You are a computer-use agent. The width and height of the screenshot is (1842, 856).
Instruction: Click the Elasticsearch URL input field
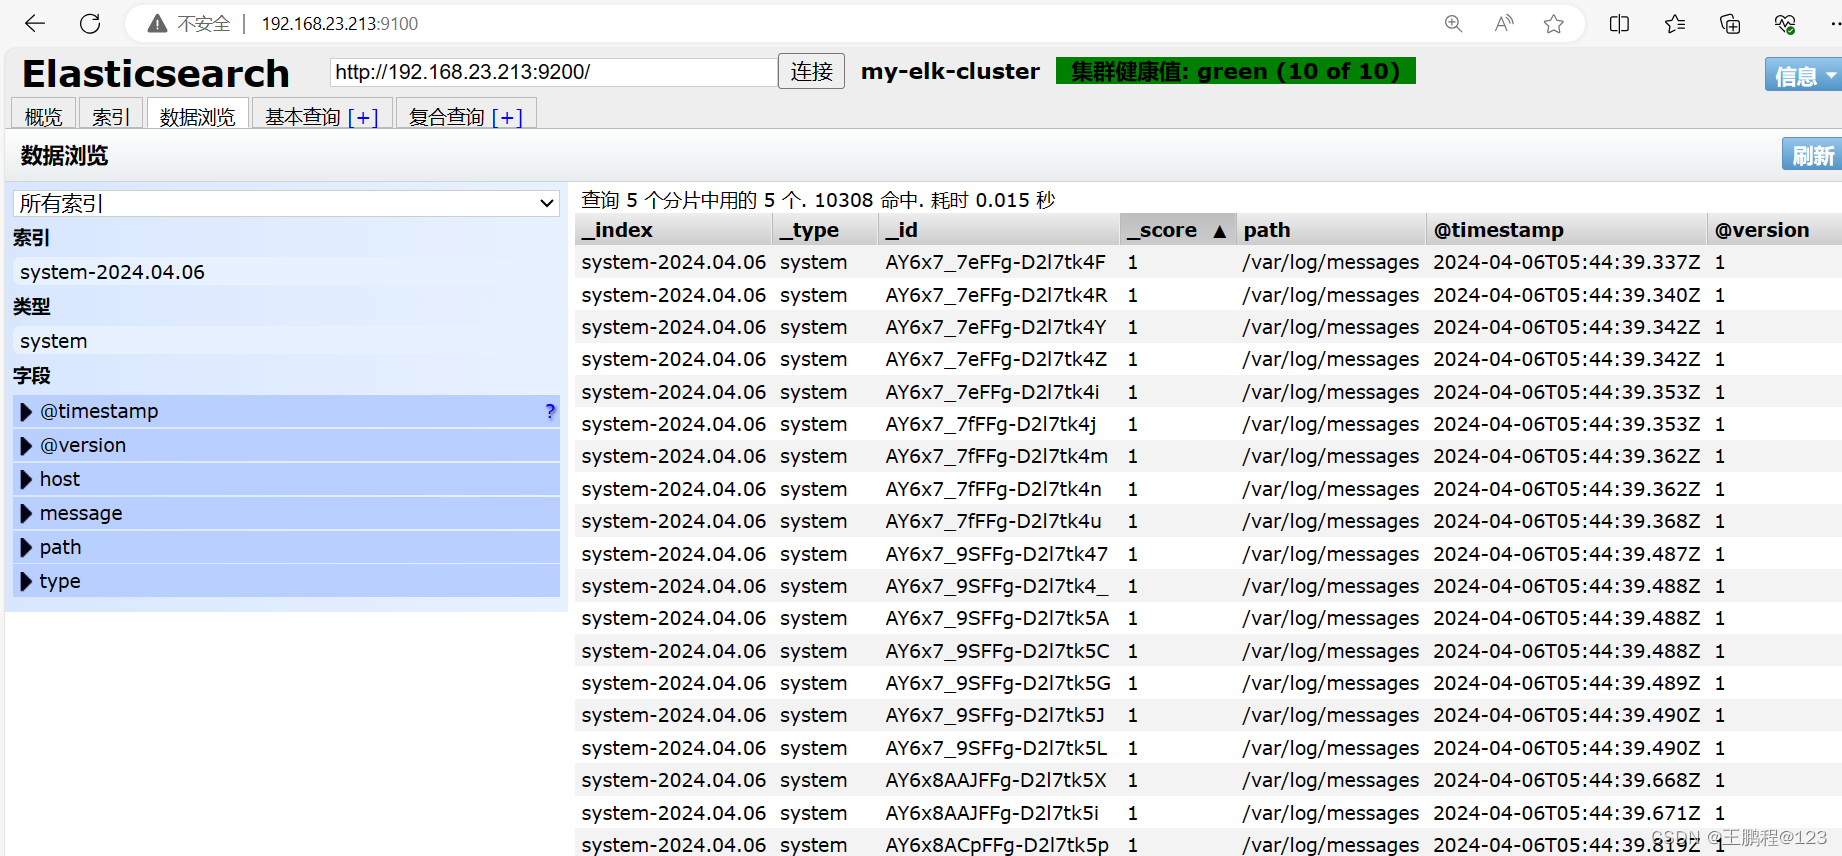553,72
